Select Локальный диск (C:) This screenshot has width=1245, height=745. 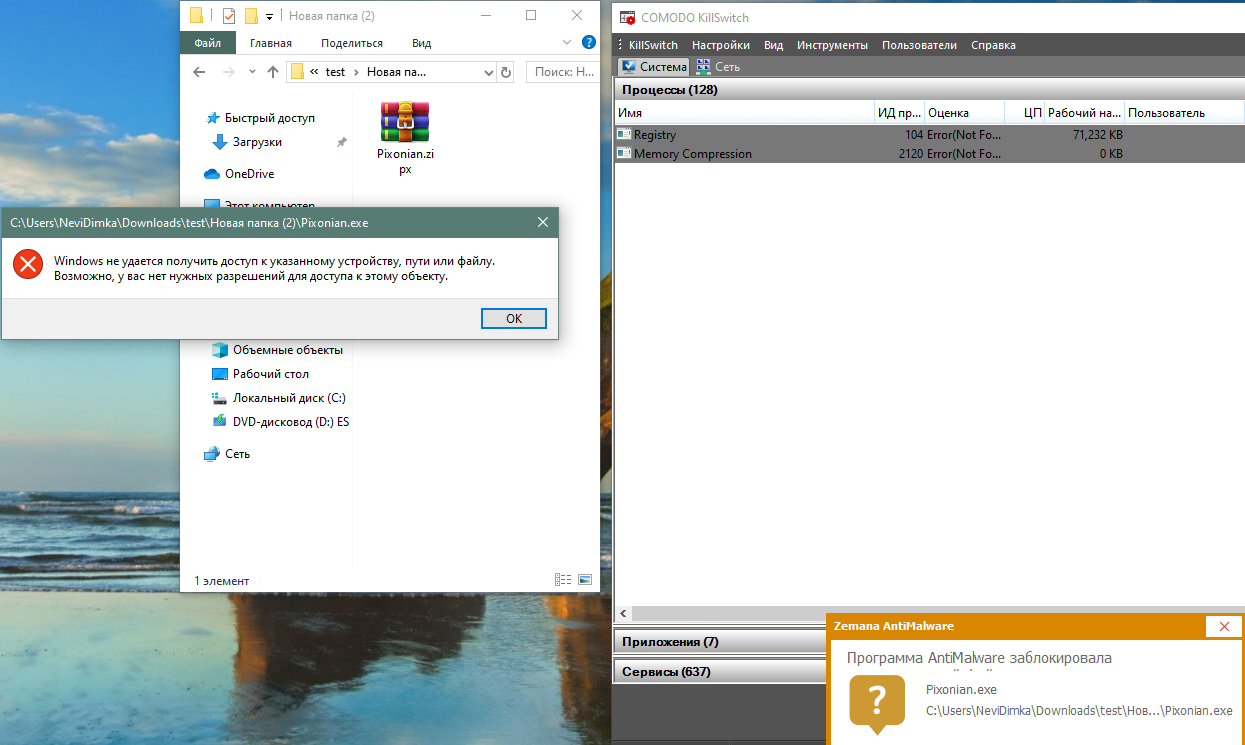[x=279, y=398]
